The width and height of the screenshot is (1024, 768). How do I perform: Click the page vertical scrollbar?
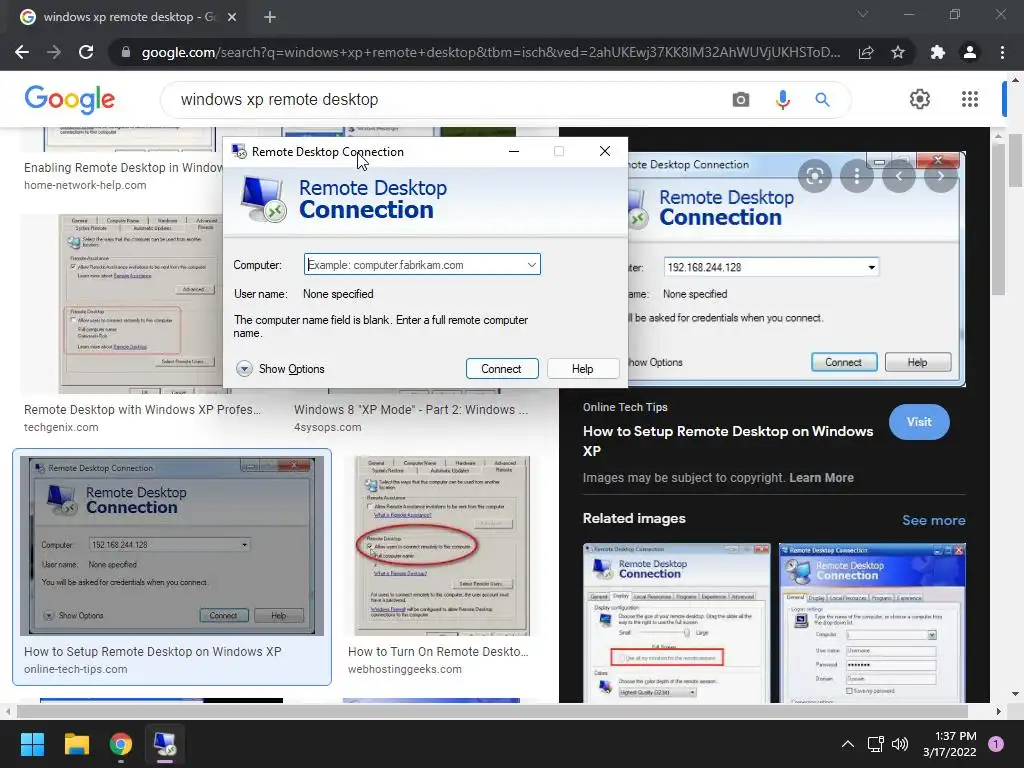pyautogui.click(x=1014, y=160)
